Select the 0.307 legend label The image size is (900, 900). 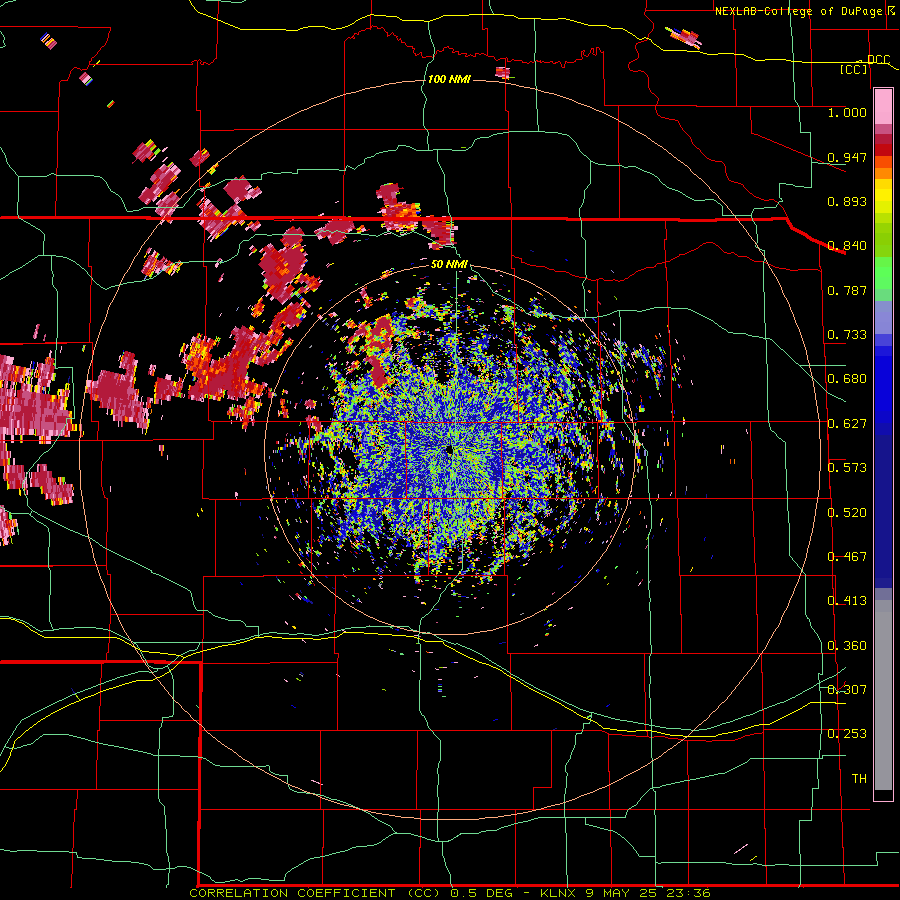[x=847, y=690]
